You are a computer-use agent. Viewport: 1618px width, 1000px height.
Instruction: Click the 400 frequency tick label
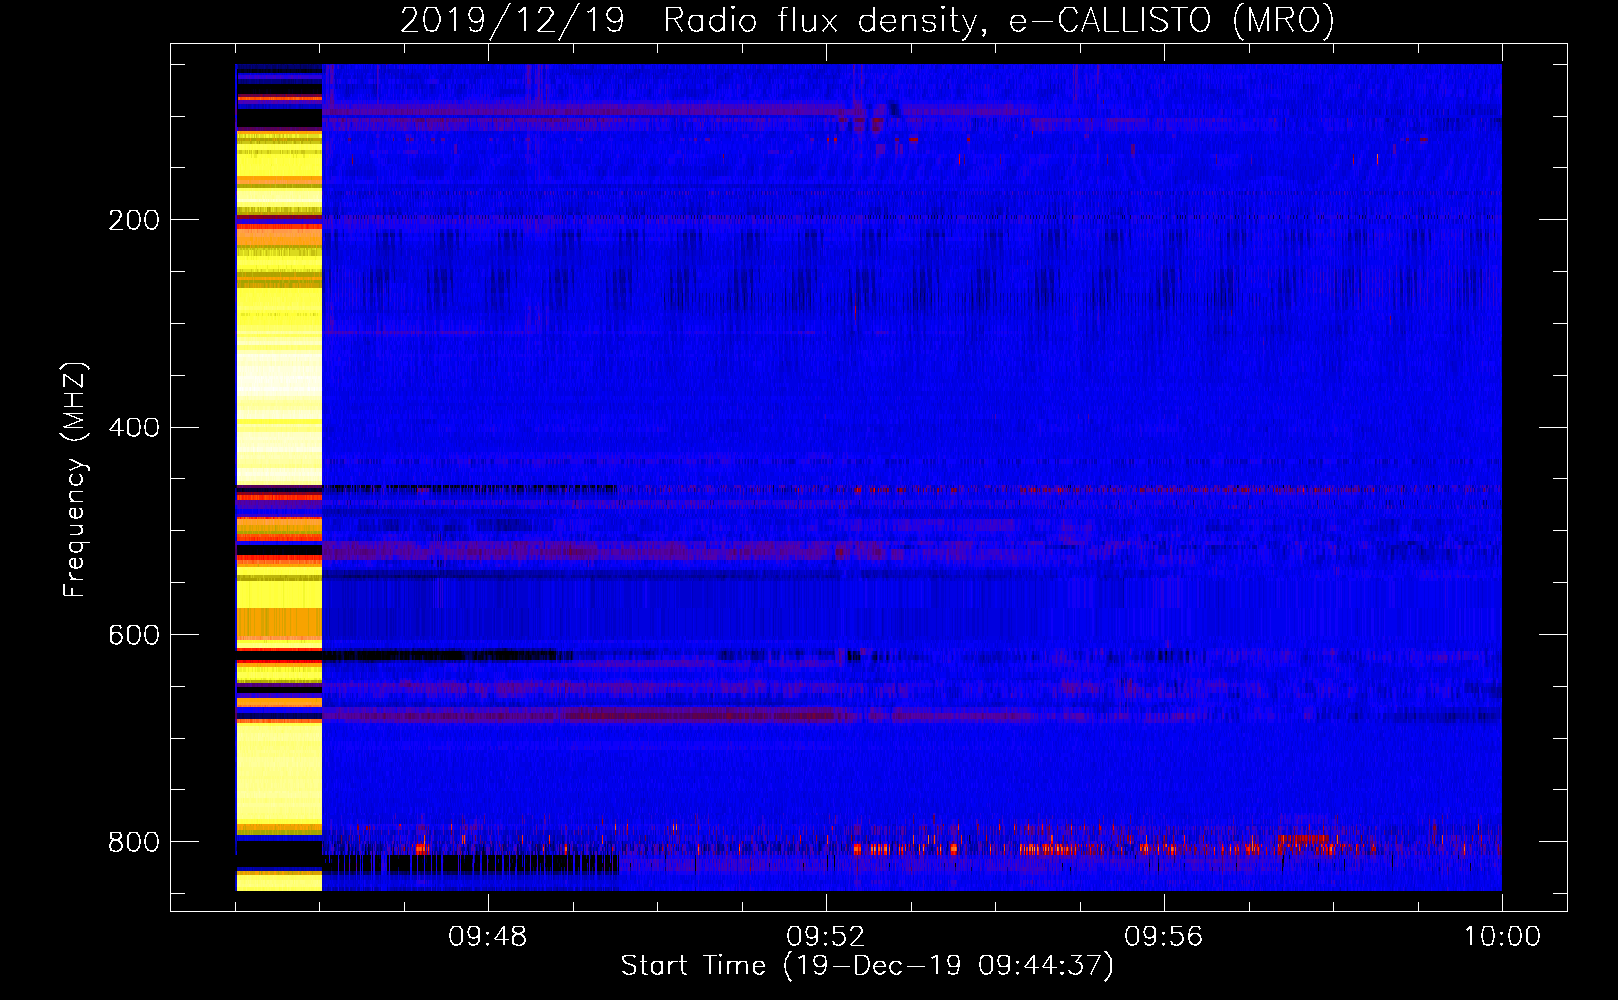134,428
